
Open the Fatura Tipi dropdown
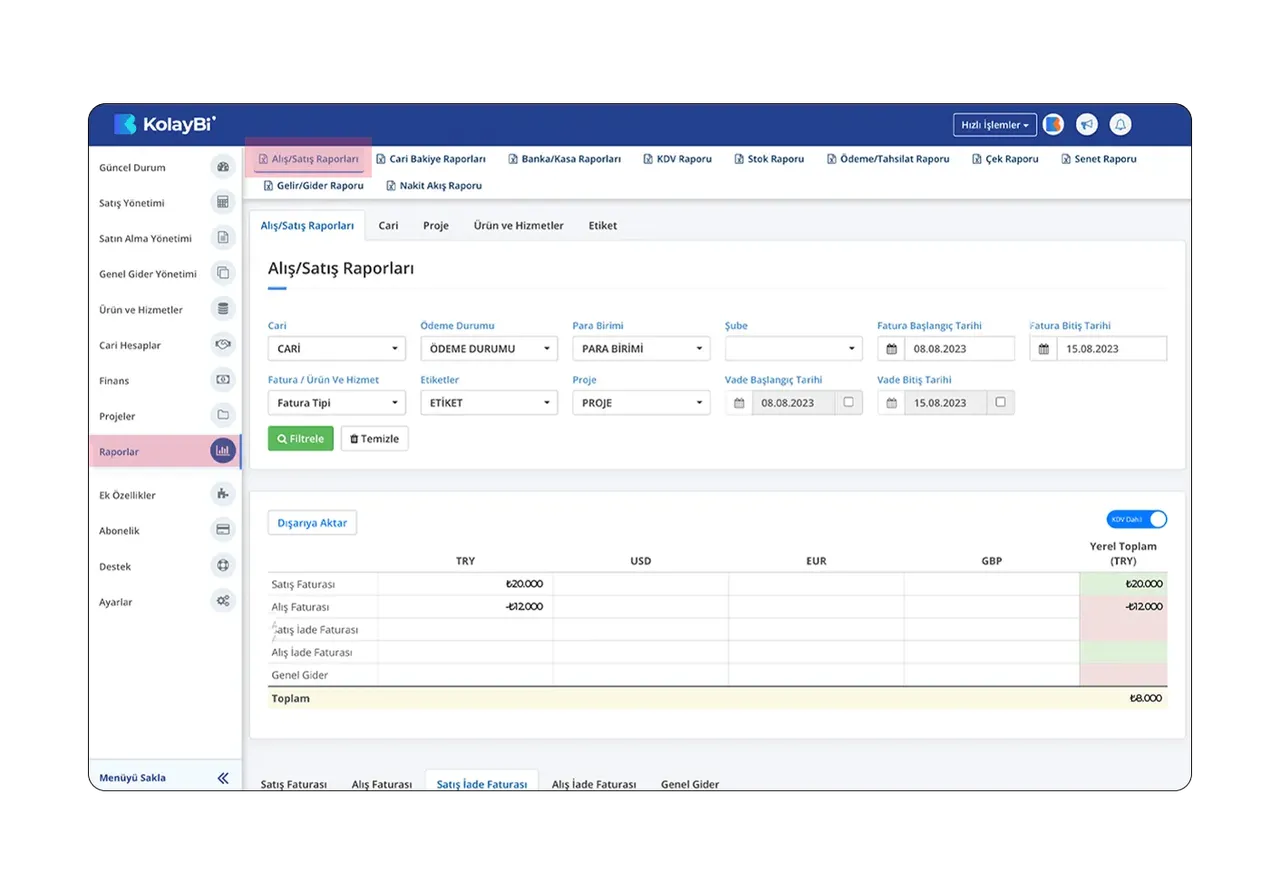point(337,403)
